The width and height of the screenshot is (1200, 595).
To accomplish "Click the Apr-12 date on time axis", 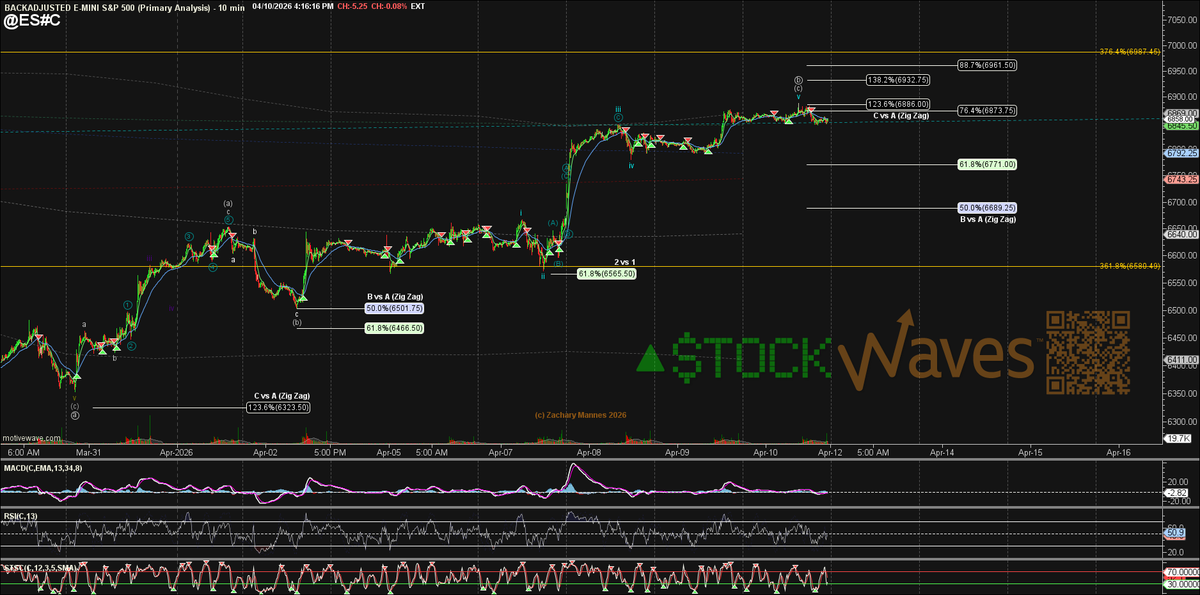I will coord(828,452).
